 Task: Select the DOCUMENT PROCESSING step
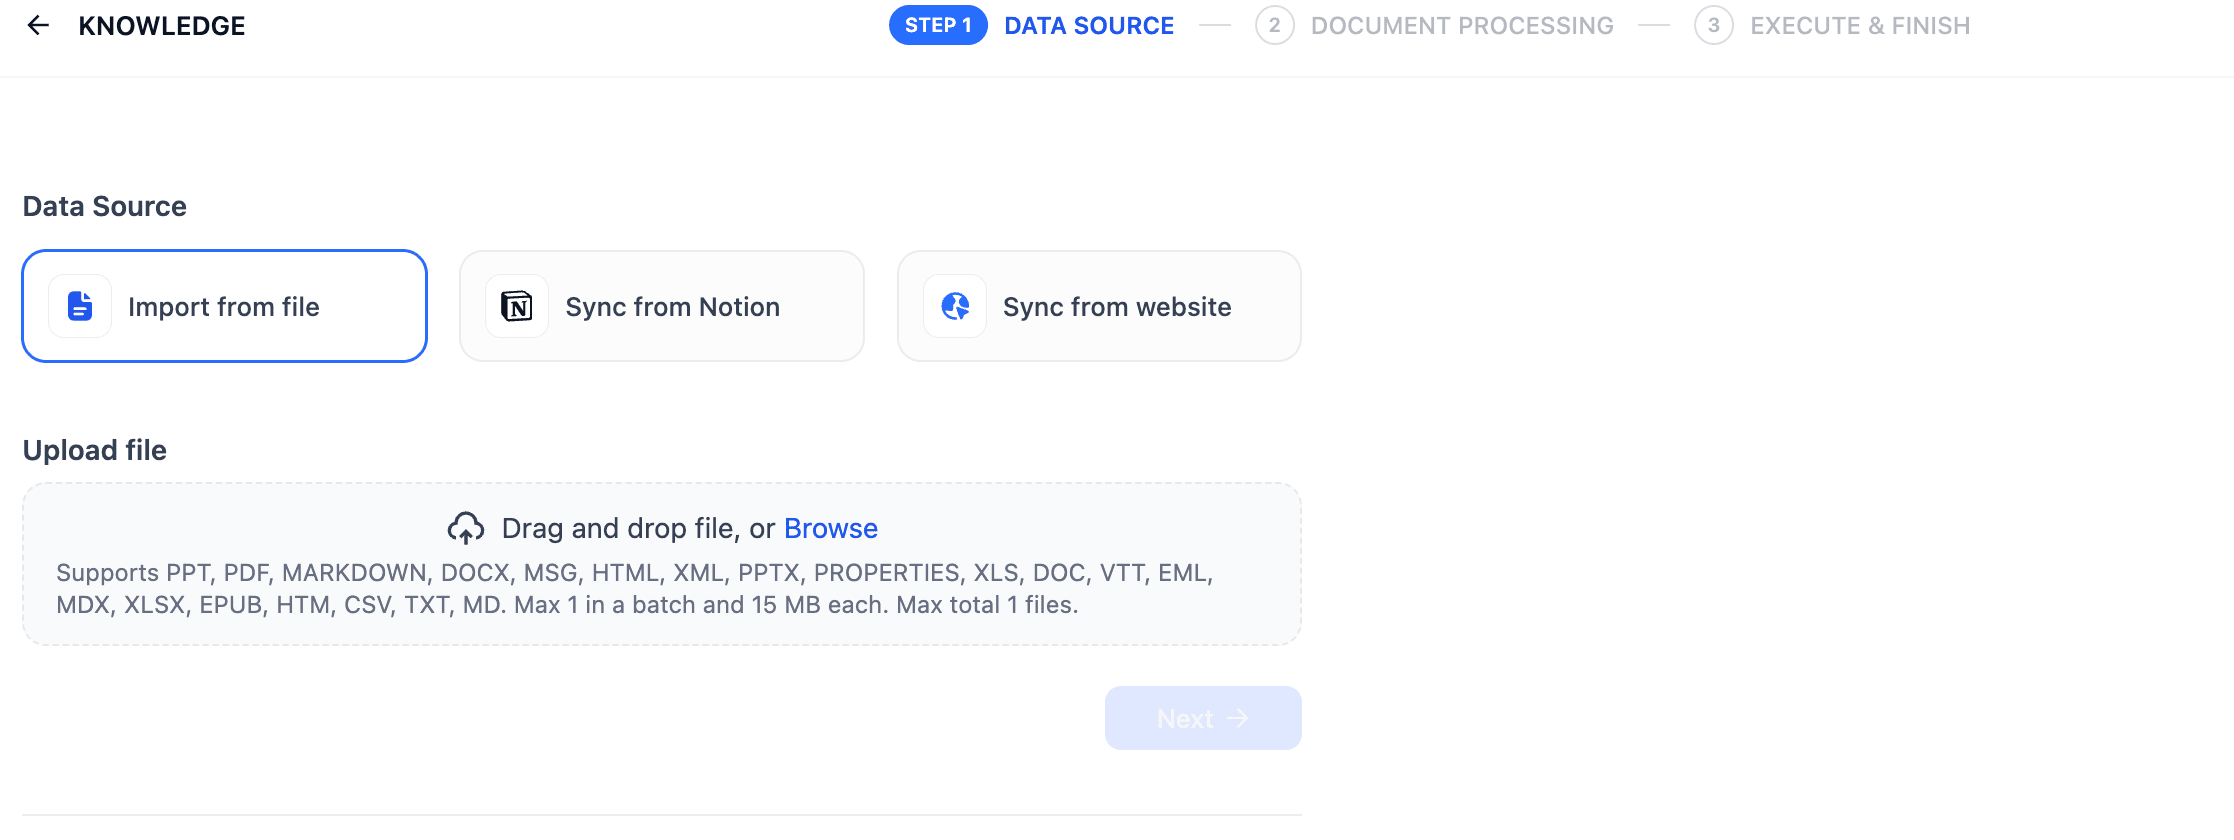tap(1462, 26)
